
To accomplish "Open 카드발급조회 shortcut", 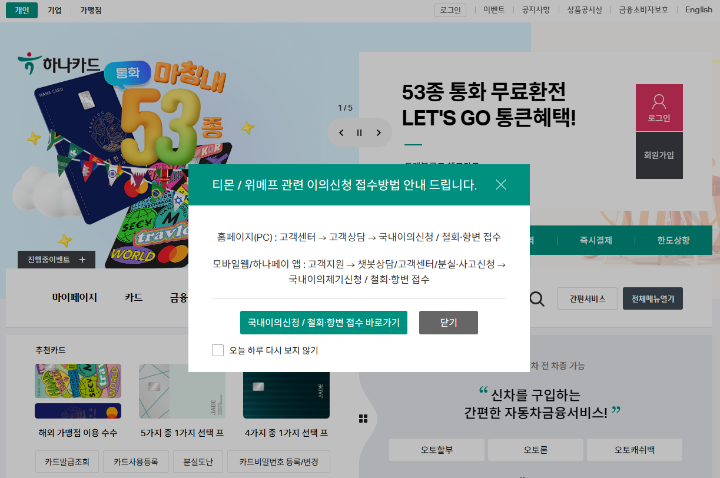I will (x=67, y=461).
